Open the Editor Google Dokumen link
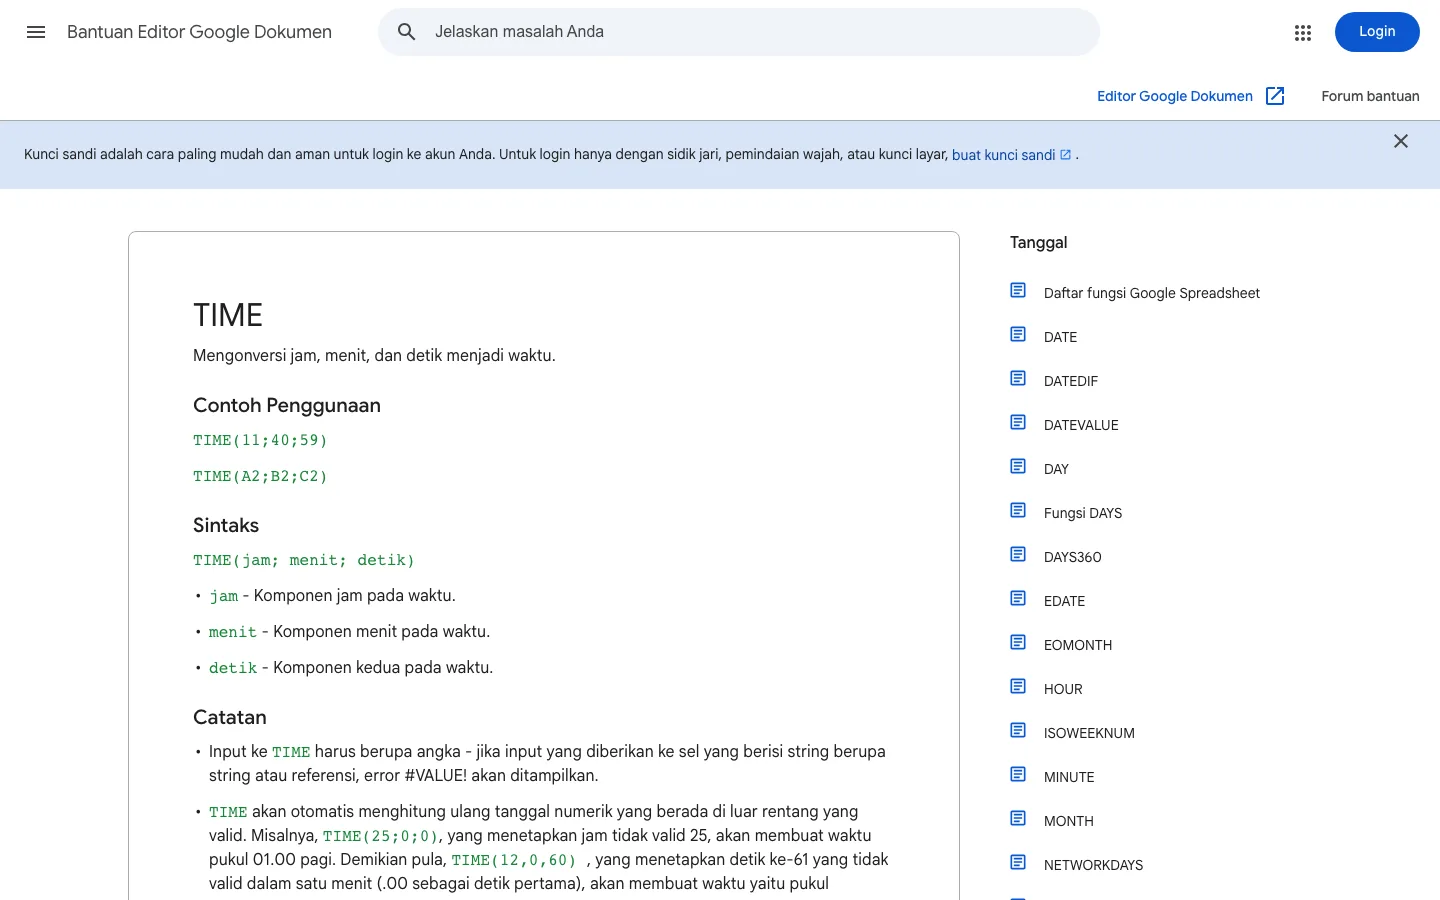 pyautogui.click(x=1175, y=96)
